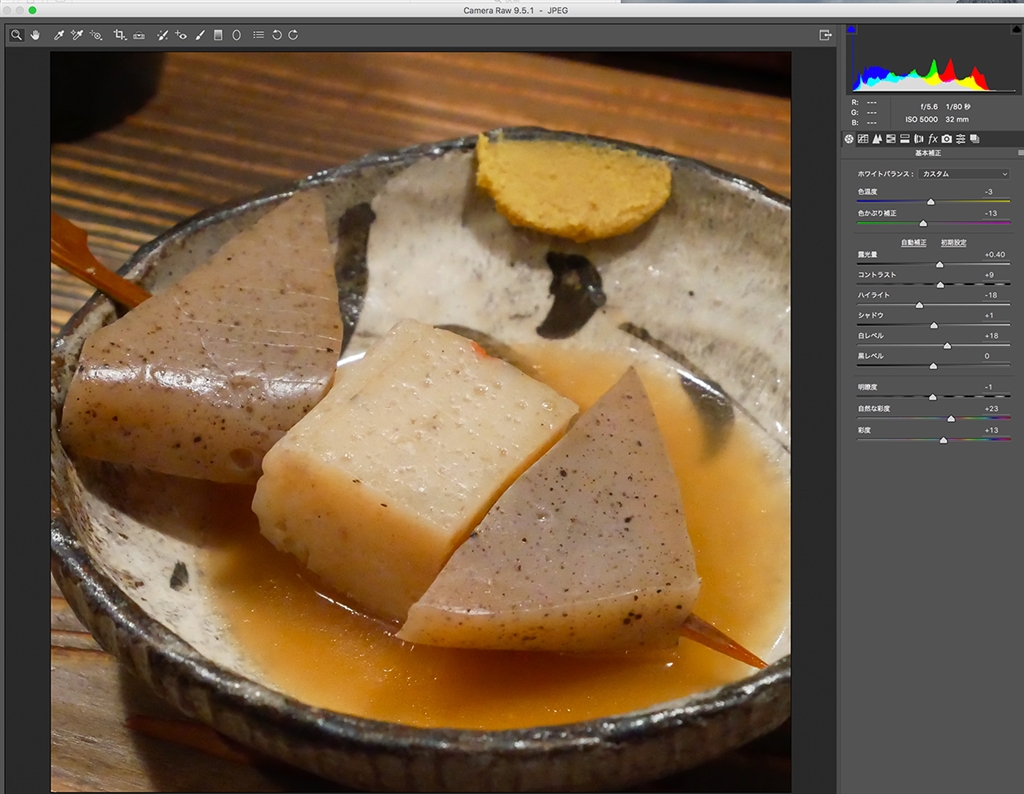Image resolution: width=1024 pixels, height=794 pixels.
Task: Toggle shadow clipping warning in histogram
Action: (852, 30)
